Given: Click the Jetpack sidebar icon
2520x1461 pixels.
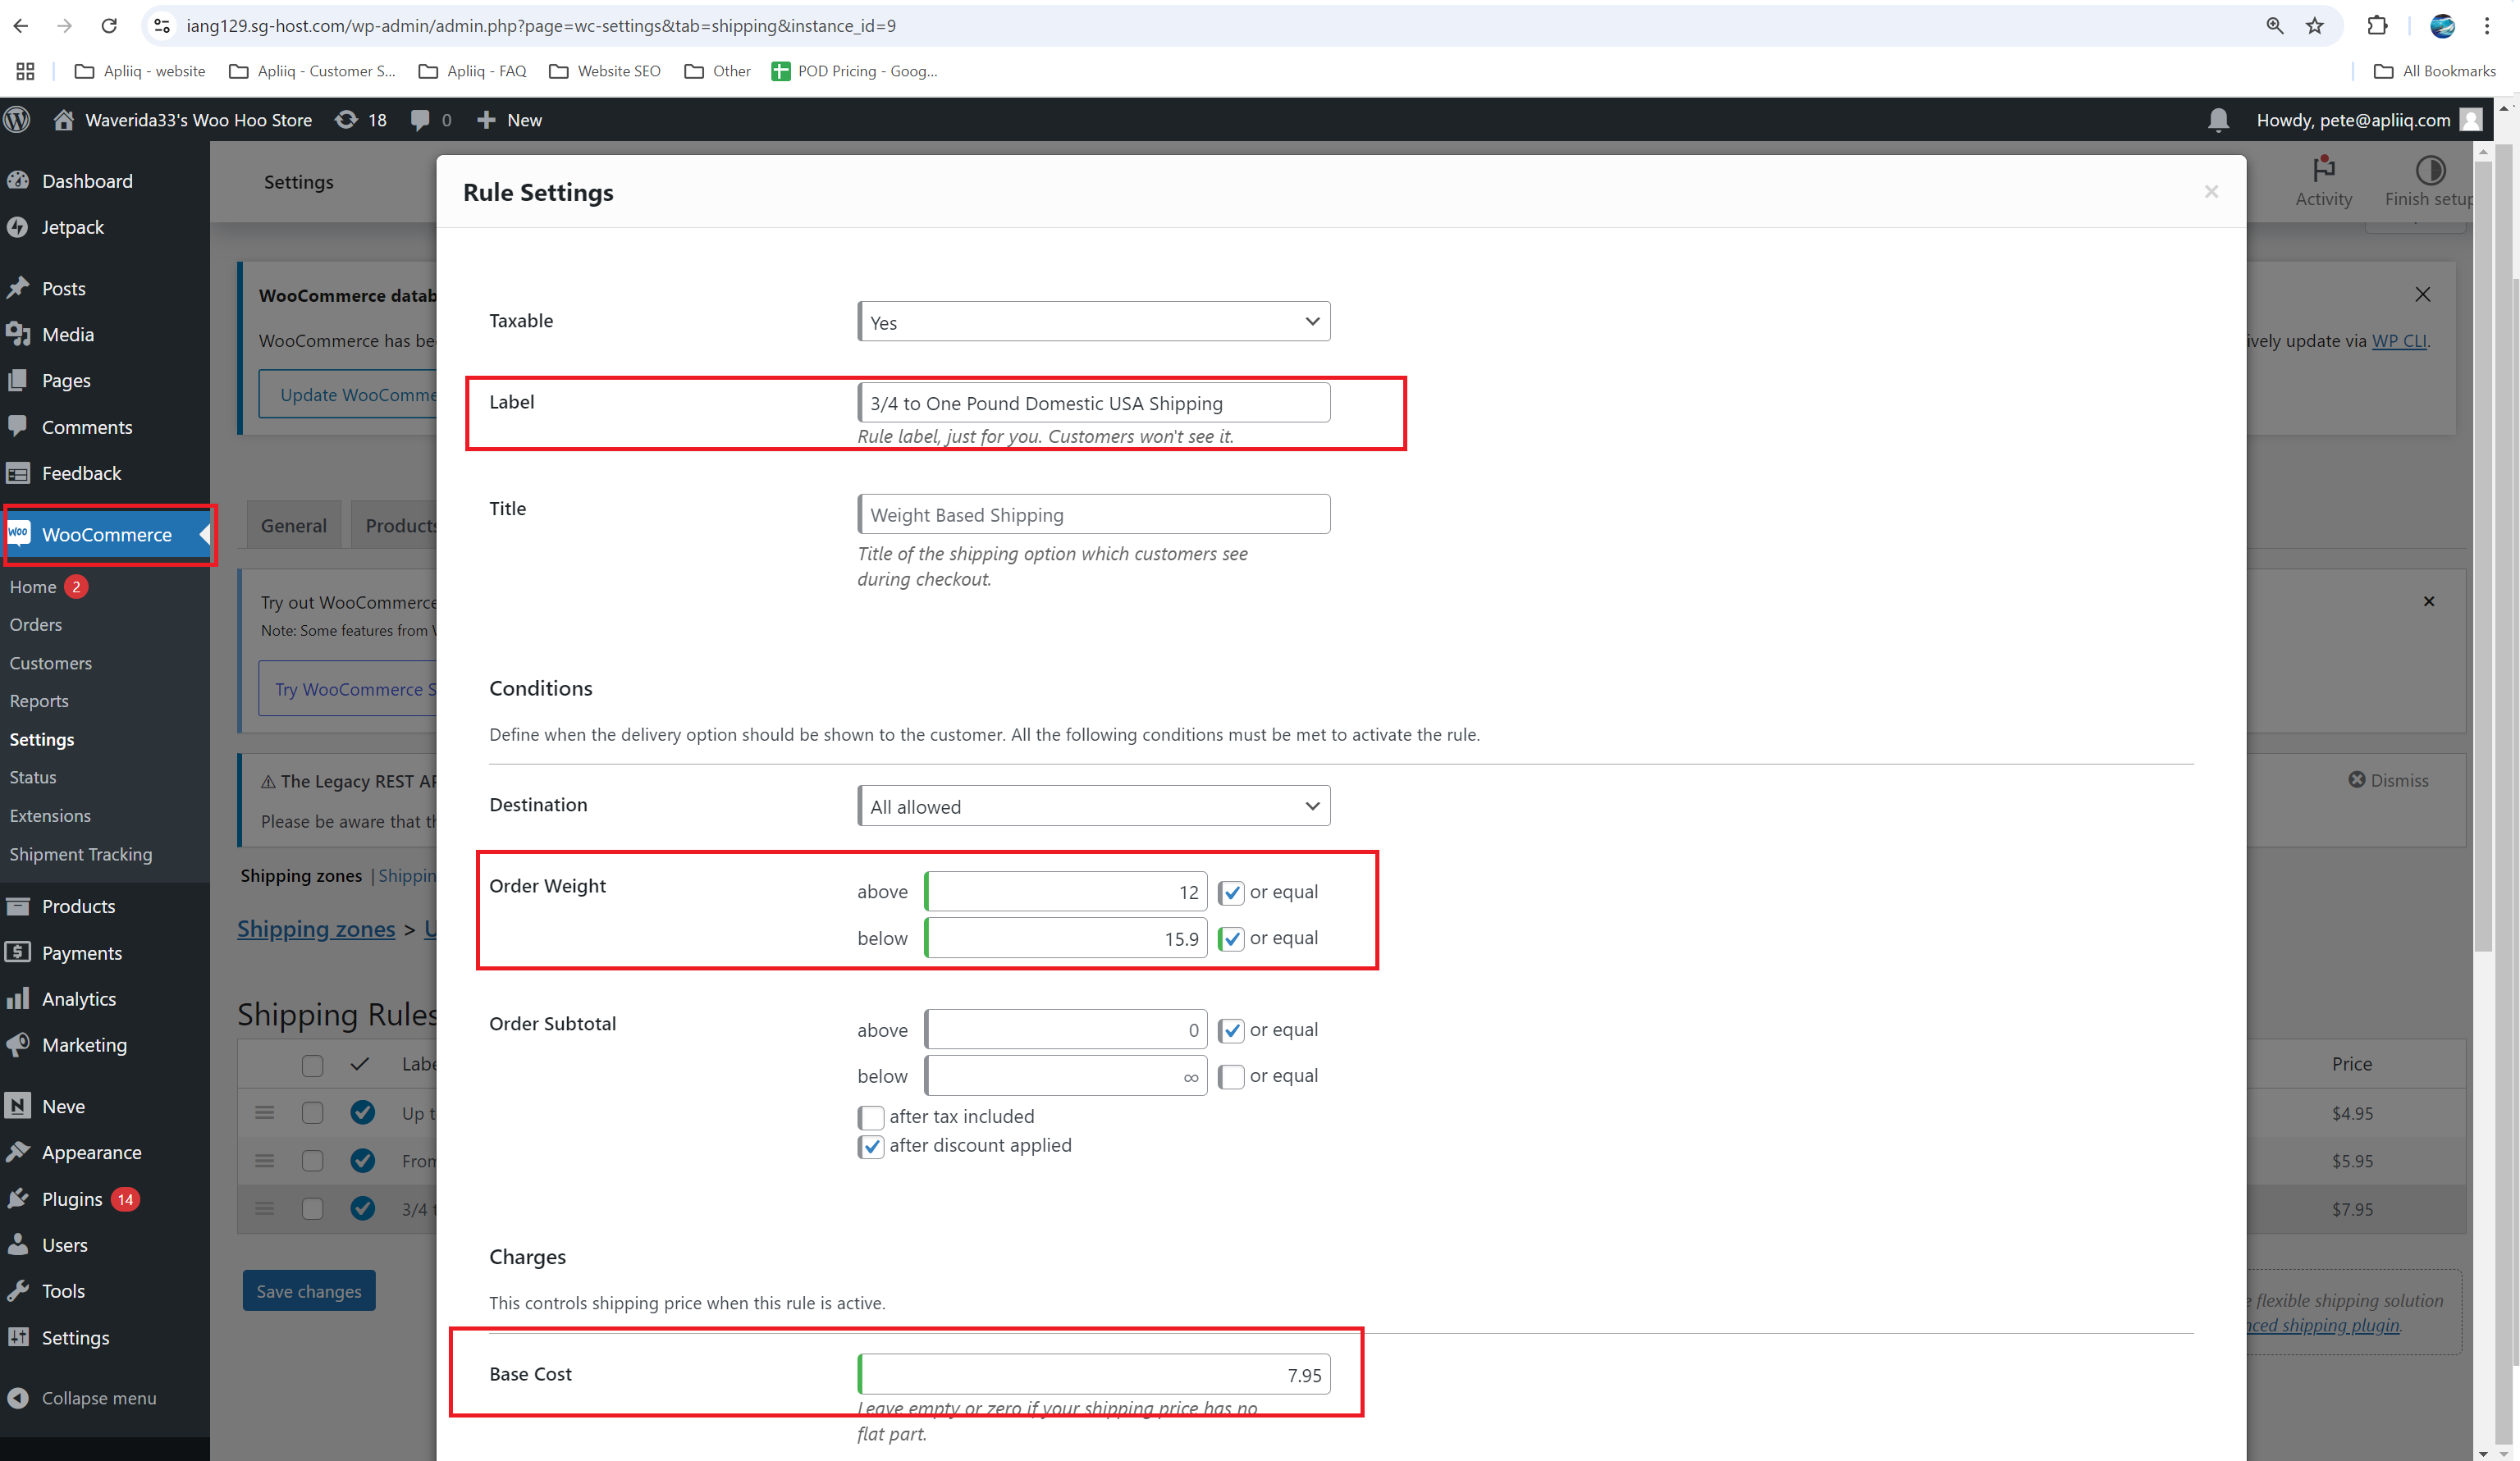Looking at the screenshot, I should click(x=18, y=227).
